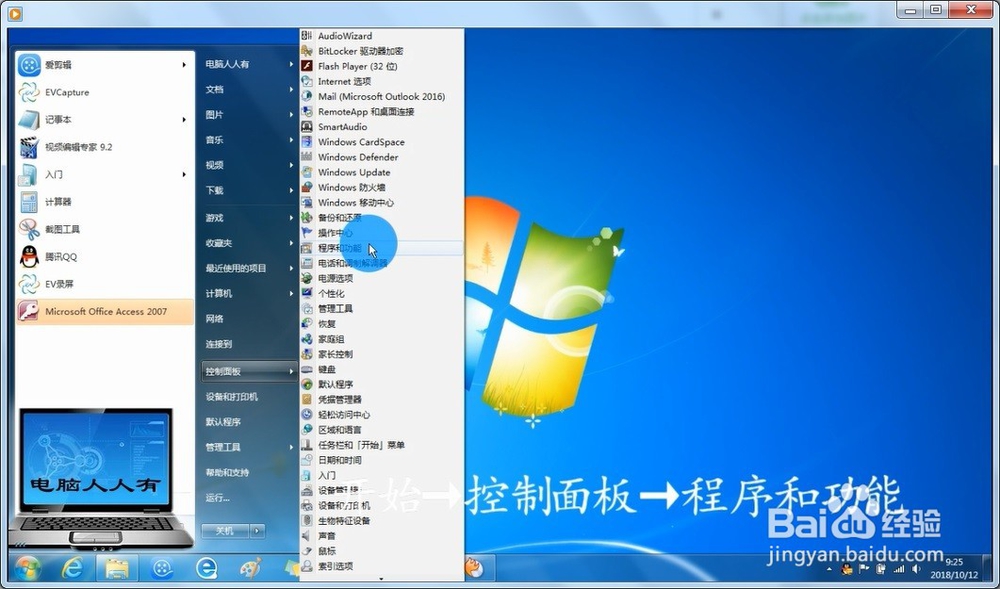Click the 电源选项 power options icon

click(x=307, y=279)
